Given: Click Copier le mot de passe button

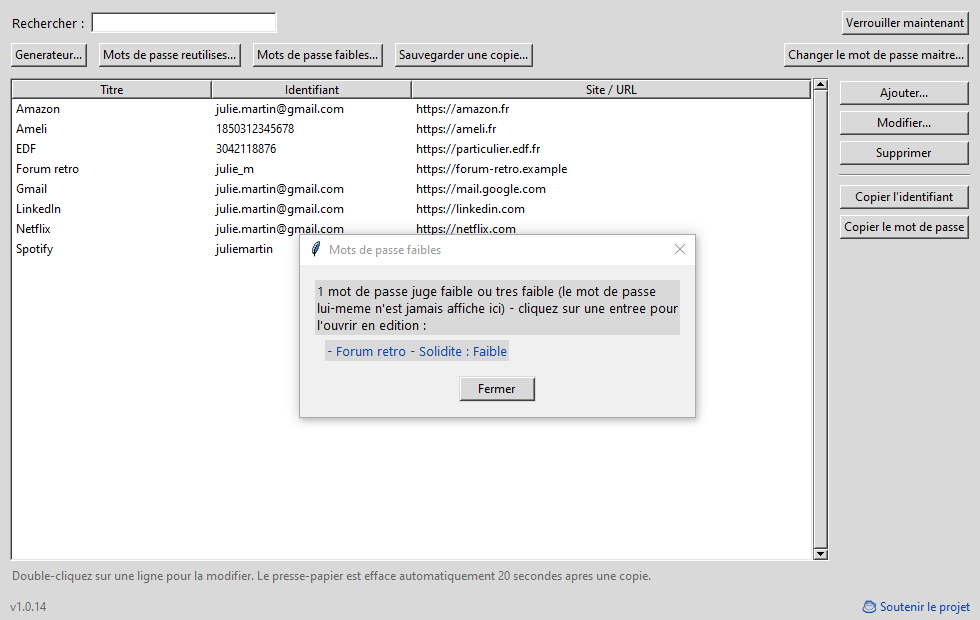Looking at the screenshot, I should coord(904,227).
